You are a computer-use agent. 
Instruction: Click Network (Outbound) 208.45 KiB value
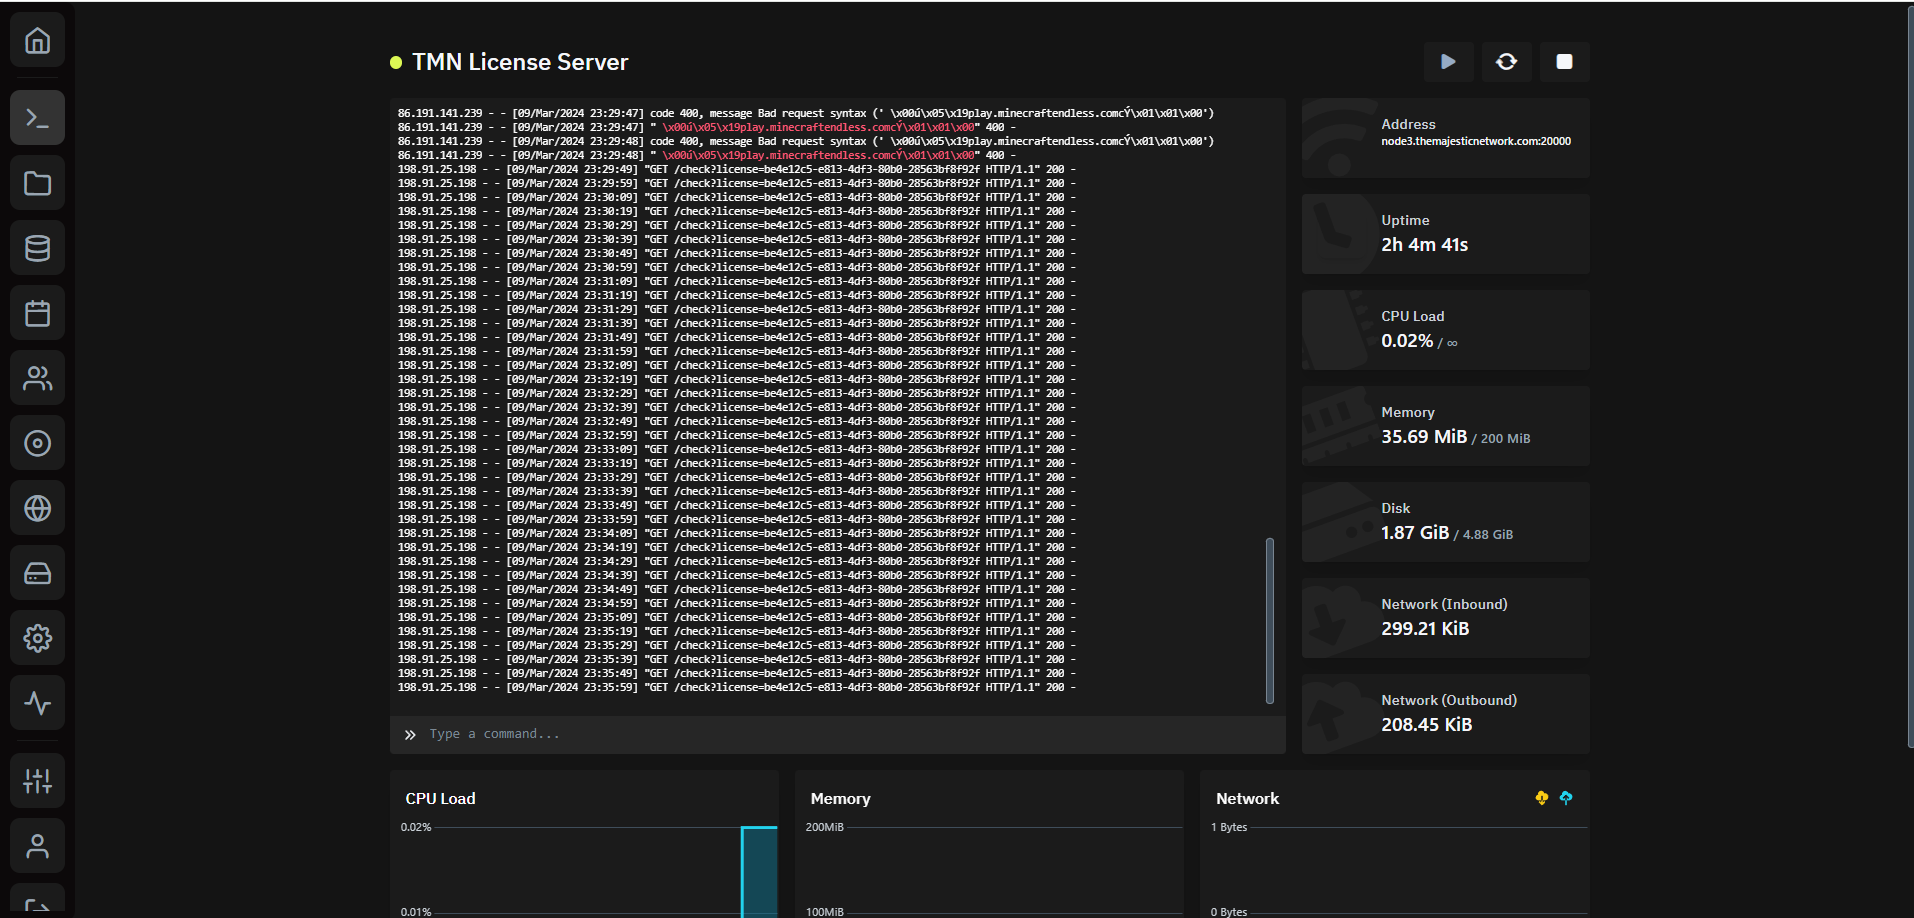click(x=1427, y=725)
